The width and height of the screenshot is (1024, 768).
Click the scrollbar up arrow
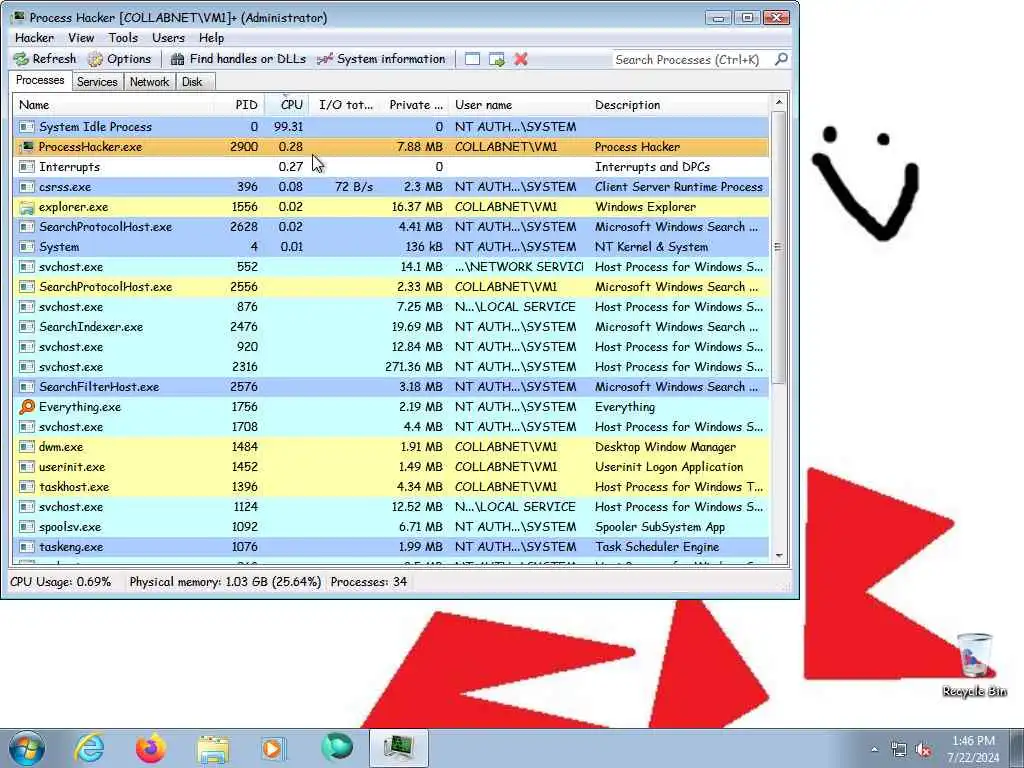(x=778, y=103)
